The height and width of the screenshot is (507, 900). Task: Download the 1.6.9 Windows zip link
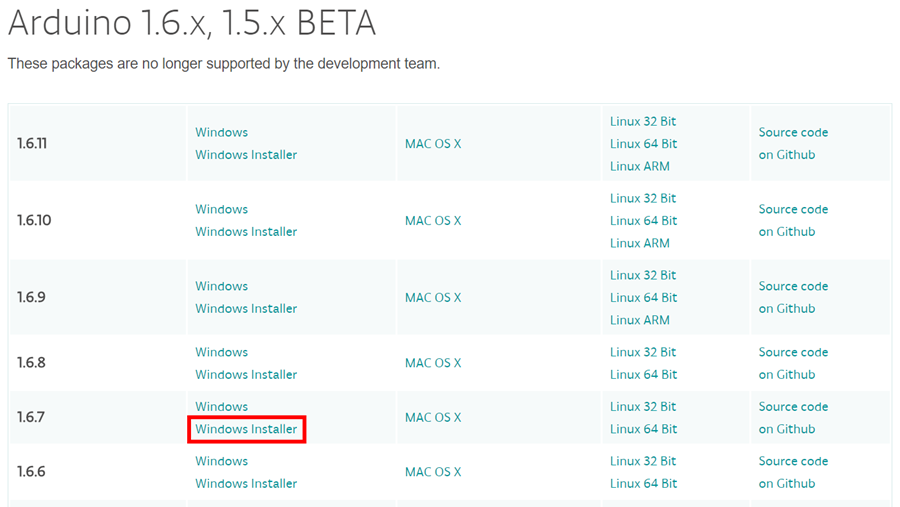[222, 286]
